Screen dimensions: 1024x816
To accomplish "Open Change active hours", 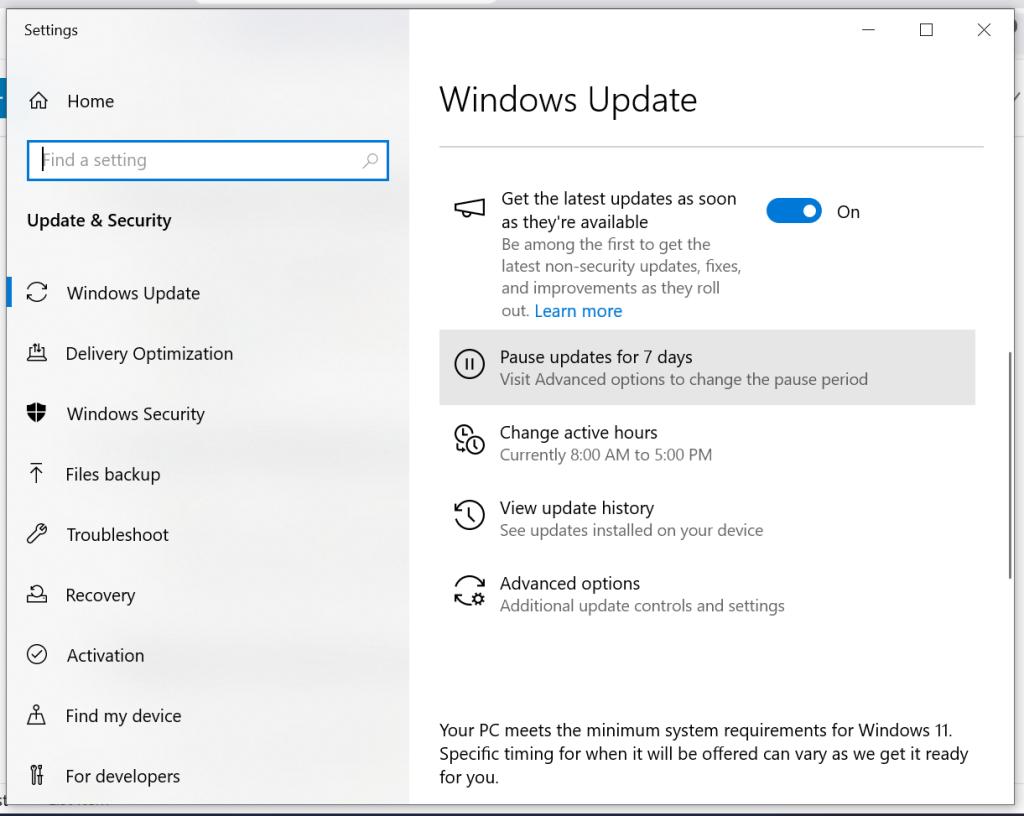I will tap(578, 433).
